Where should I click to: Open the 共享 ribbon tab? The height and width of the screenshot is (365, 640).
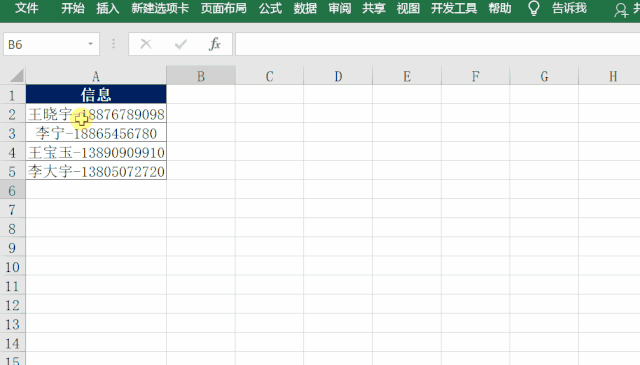(x=374, y=8)
